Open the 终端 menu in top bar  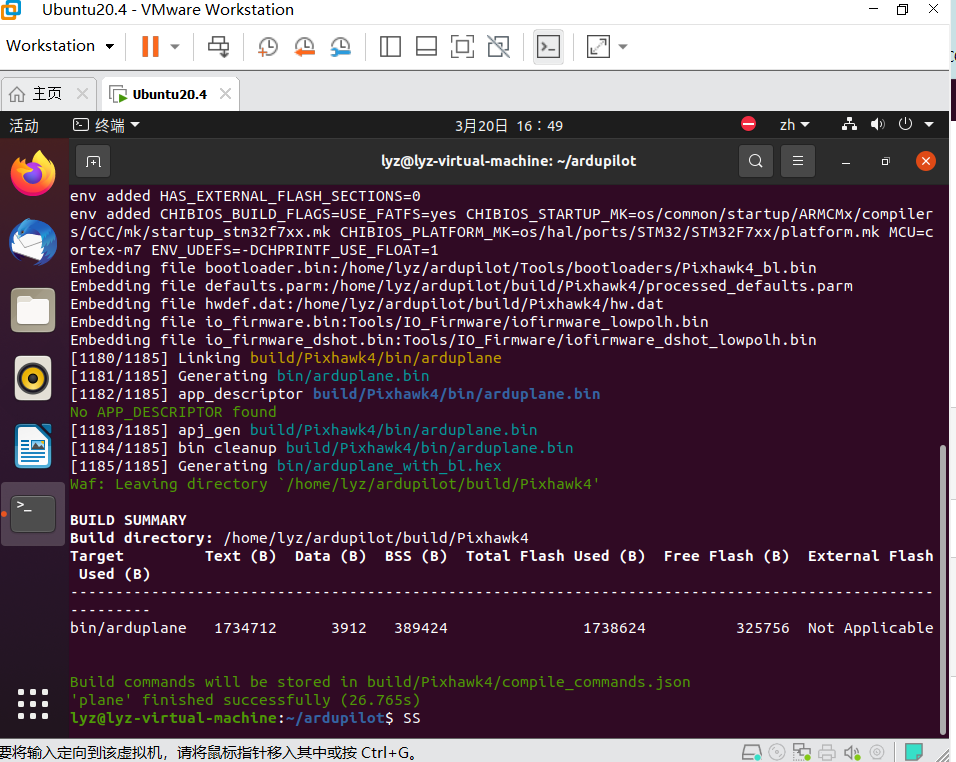pos(109,125)
